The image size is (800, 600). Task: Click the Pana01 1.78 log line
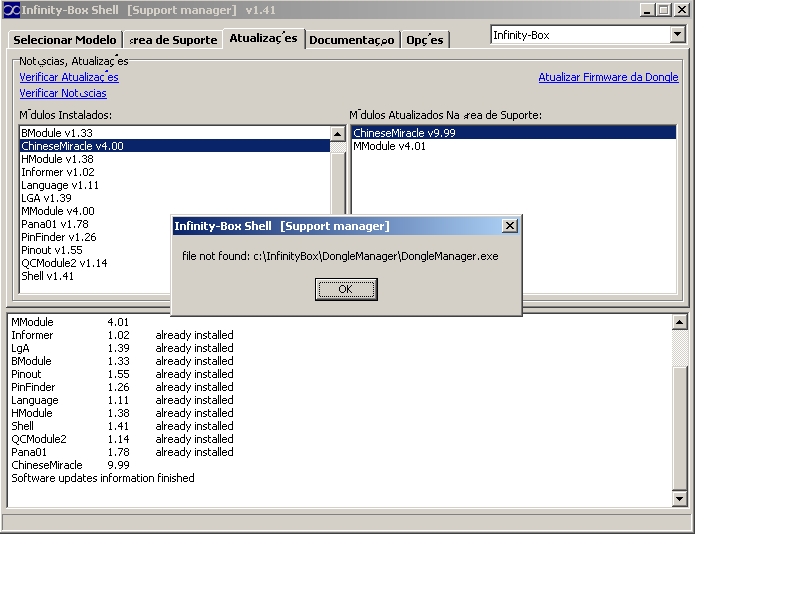[x=122, y=452]
